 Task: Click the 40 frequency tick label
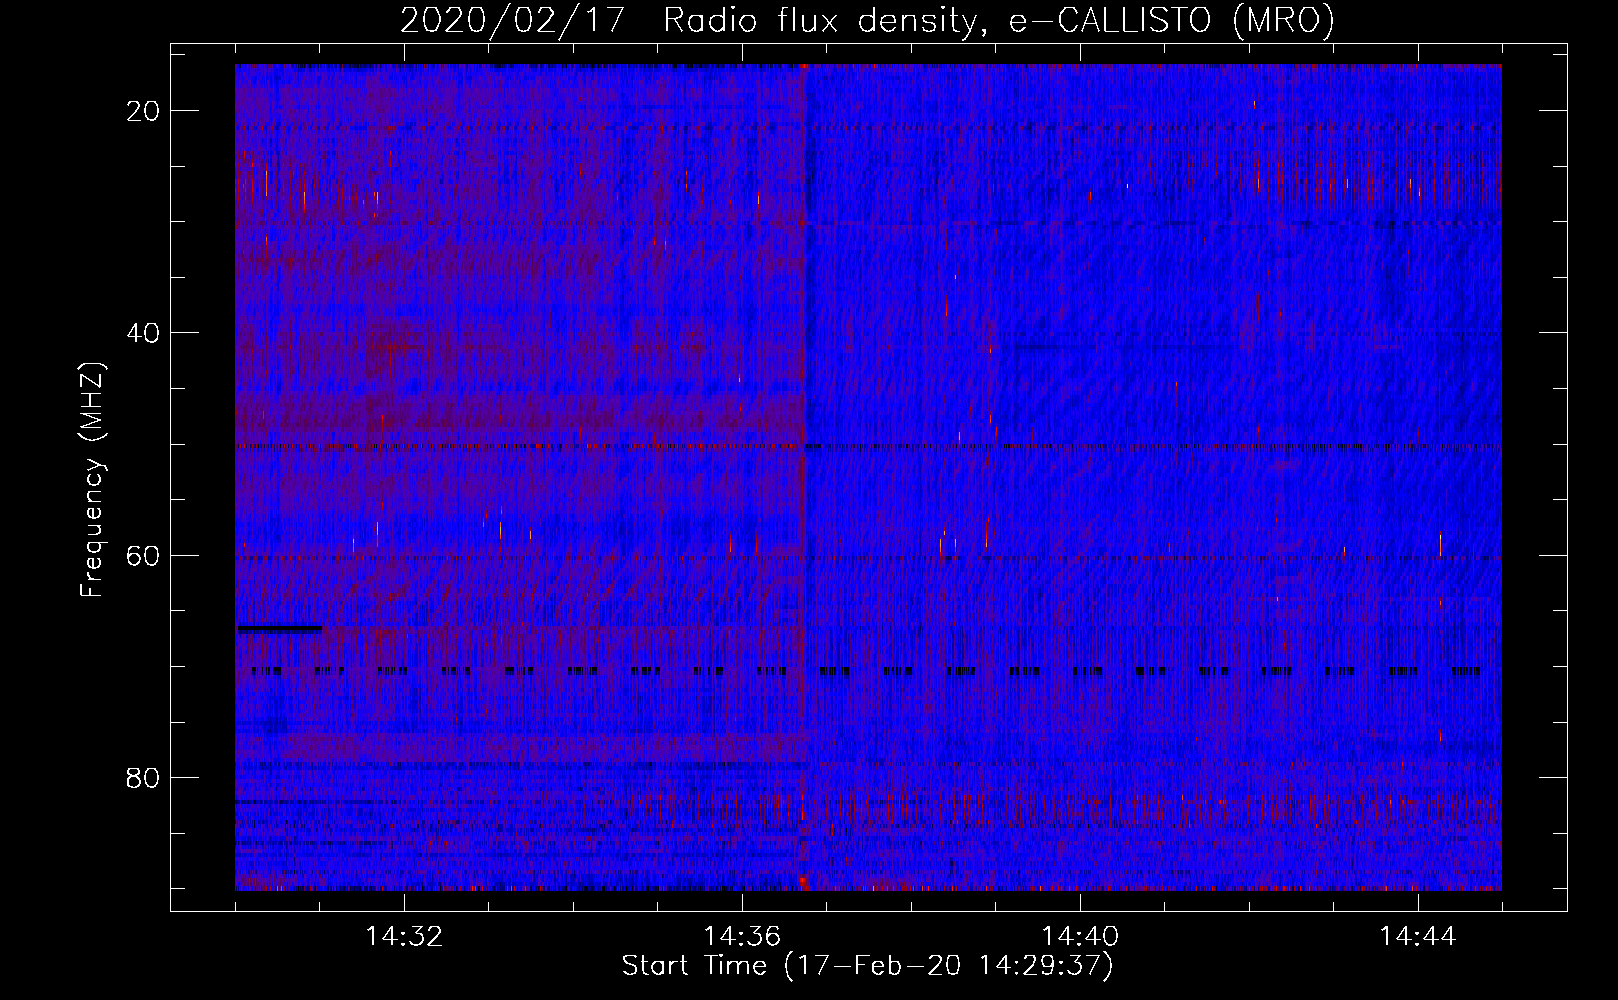click(144, 333)
